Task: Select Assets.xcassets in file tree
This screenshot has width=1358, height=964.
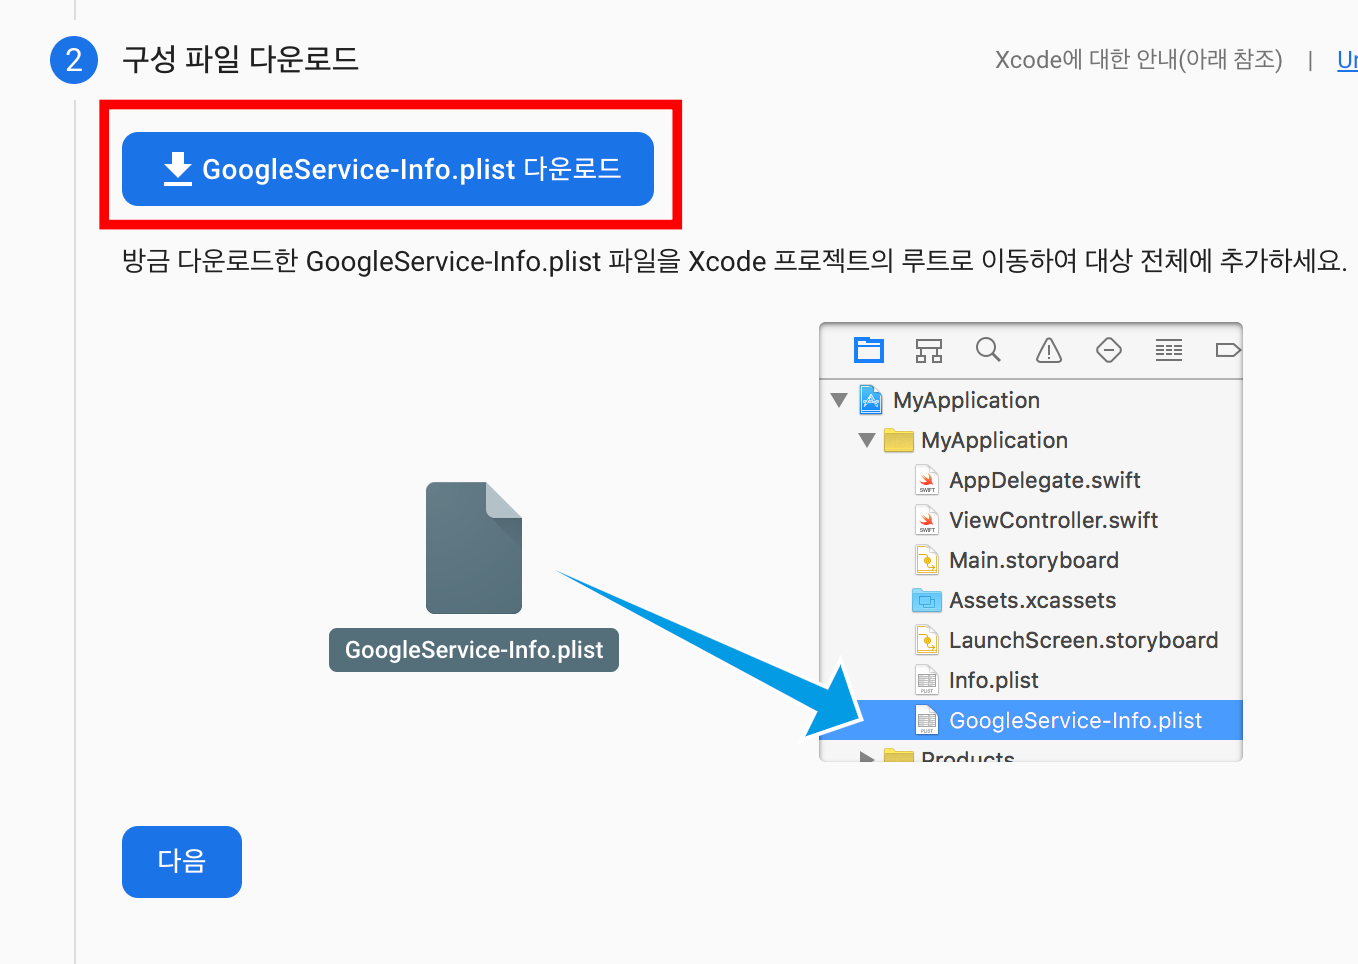Action: pos(1032,600)
